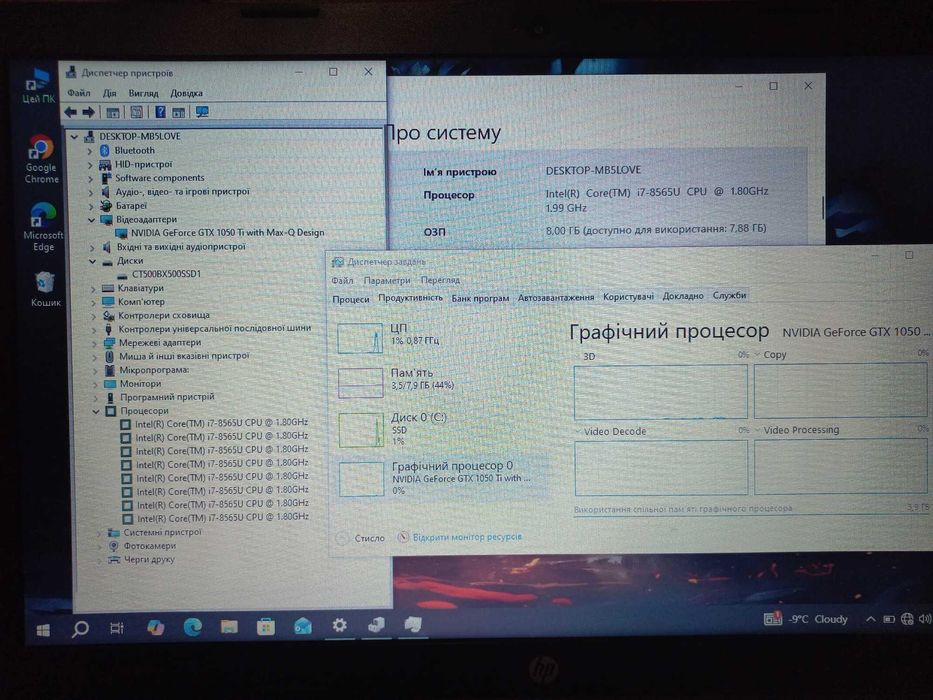Click Стисло to show fewer details
The width and height of the screenshot is (933, 700).
(361, 538)
